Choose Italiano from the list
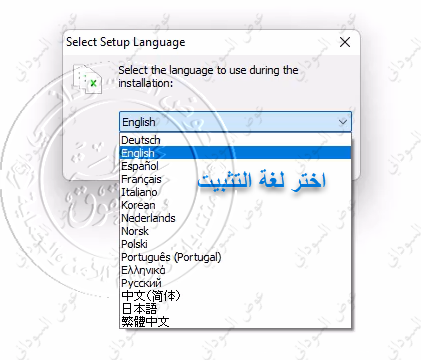The width and height of the screenshot is (421, 360). tap(235, 192)
